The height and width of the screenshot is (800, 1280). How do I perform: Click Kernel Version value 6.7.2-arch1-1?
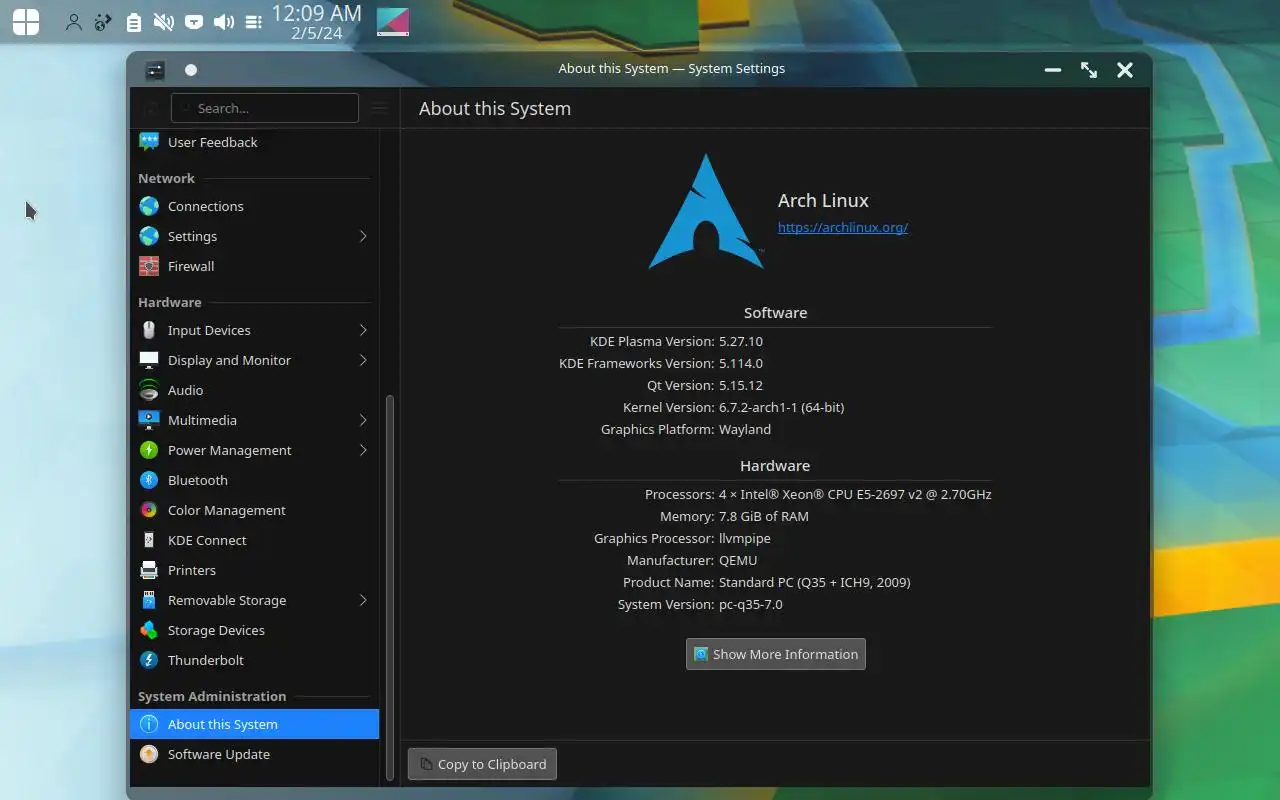(x=782, y=407)
